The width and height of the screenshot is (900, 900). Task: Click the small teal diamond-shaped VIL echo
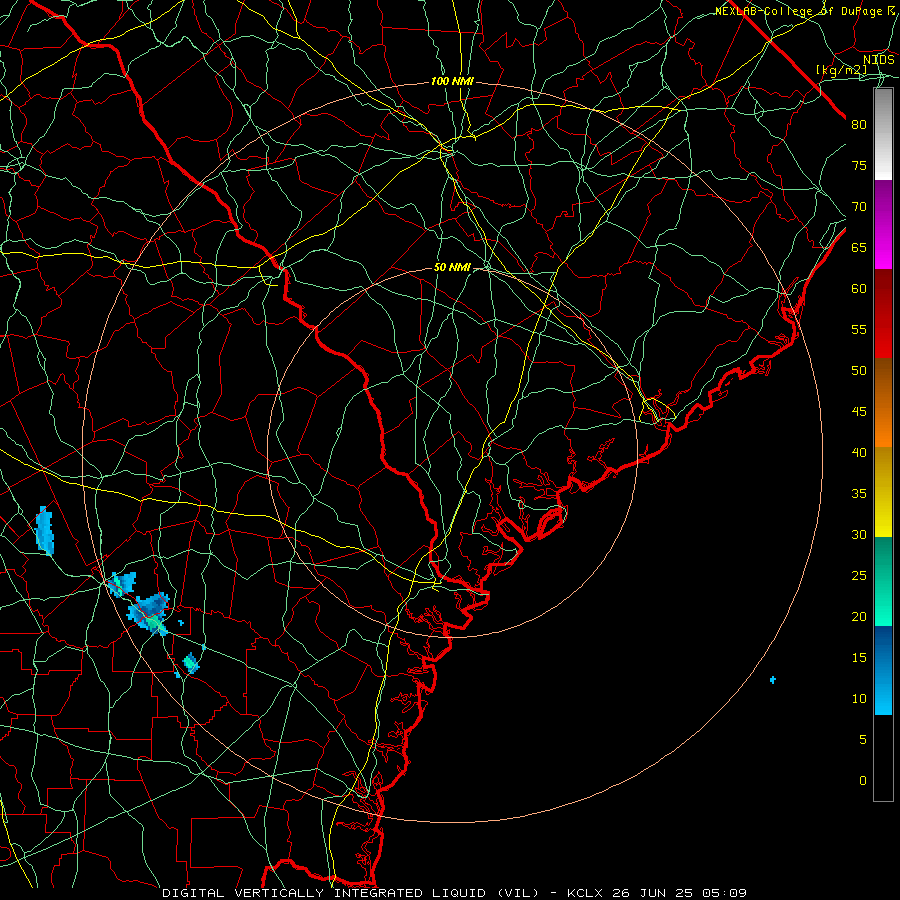tap(191, 664)
